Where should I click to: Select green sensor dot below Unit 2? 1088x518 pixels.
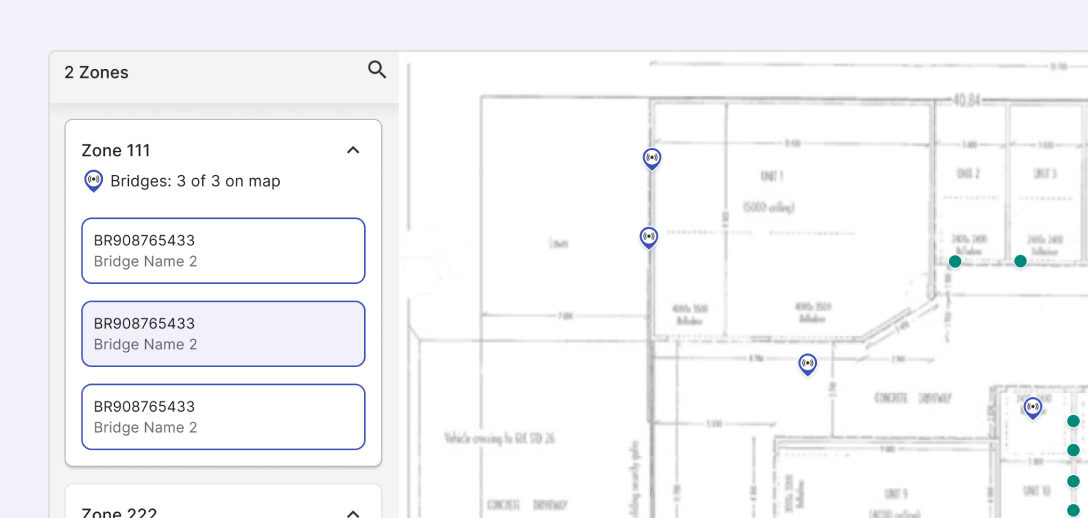955,261
